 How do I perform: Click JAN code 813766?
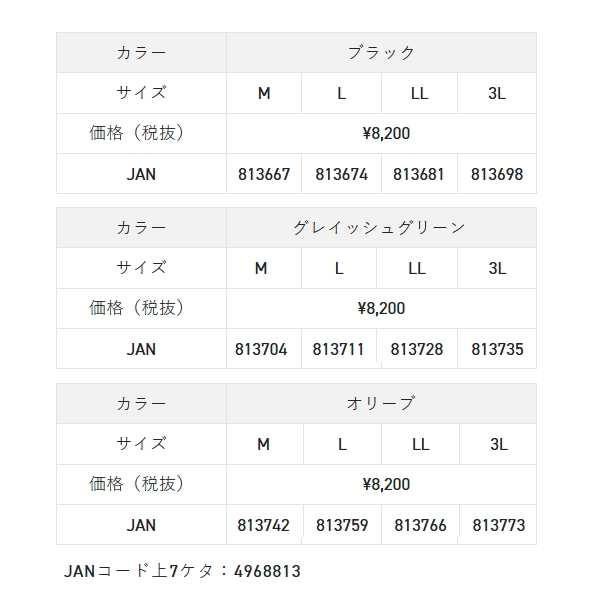pos(419,525)
